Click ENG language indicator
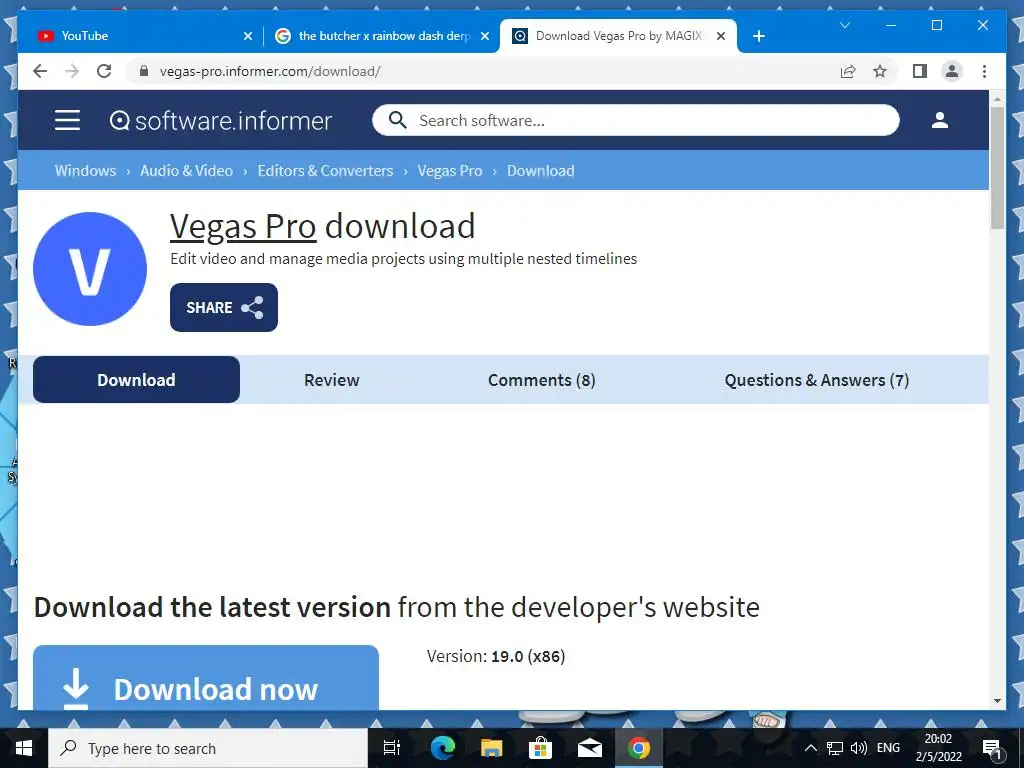This screenshot has width=1024, height=768. [888, 748]
